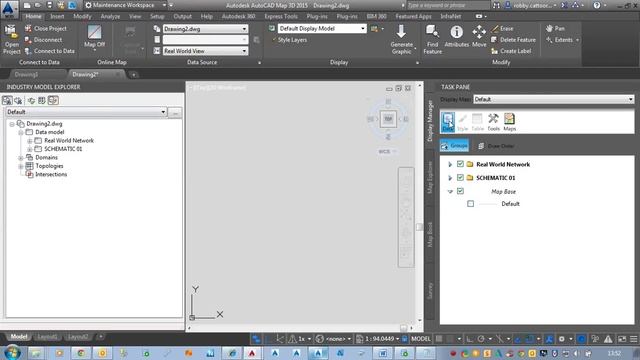
Task: Select the Pan tool
Action: tap(555, 29)
